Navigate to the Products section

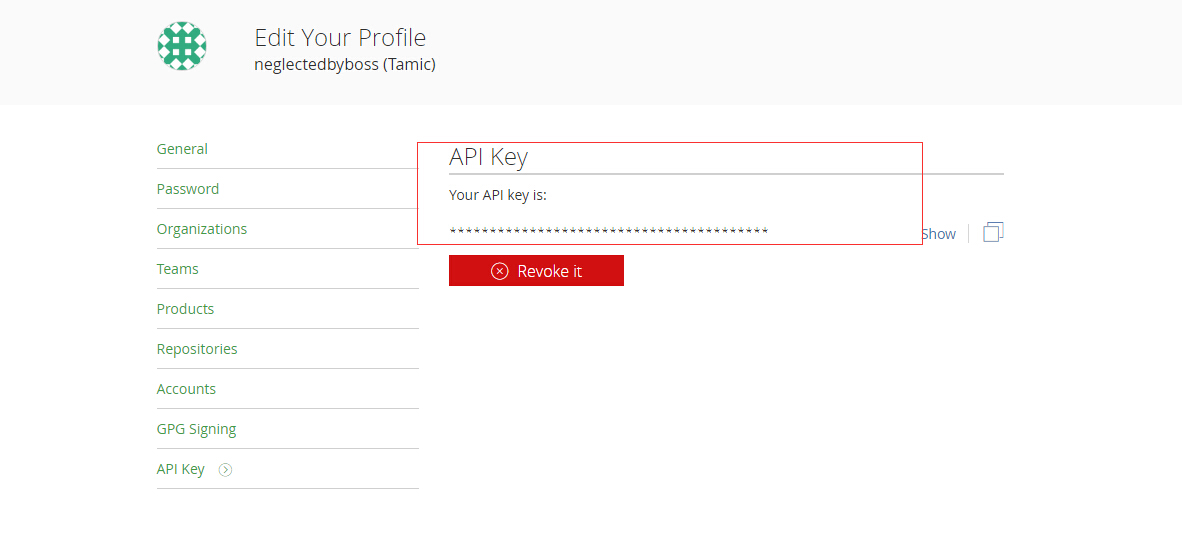185,309
